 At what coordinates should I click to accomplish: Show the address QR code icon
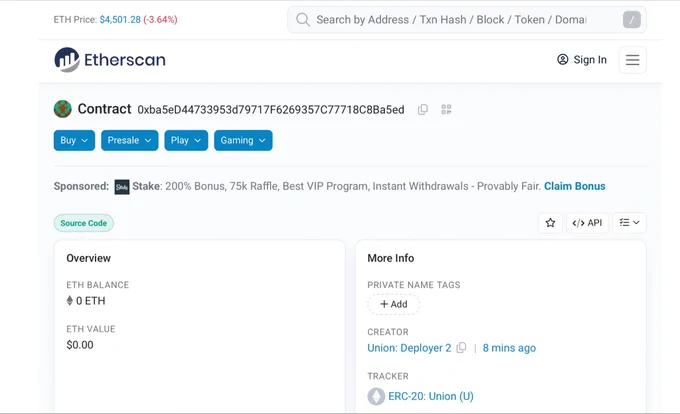point(446,110)
